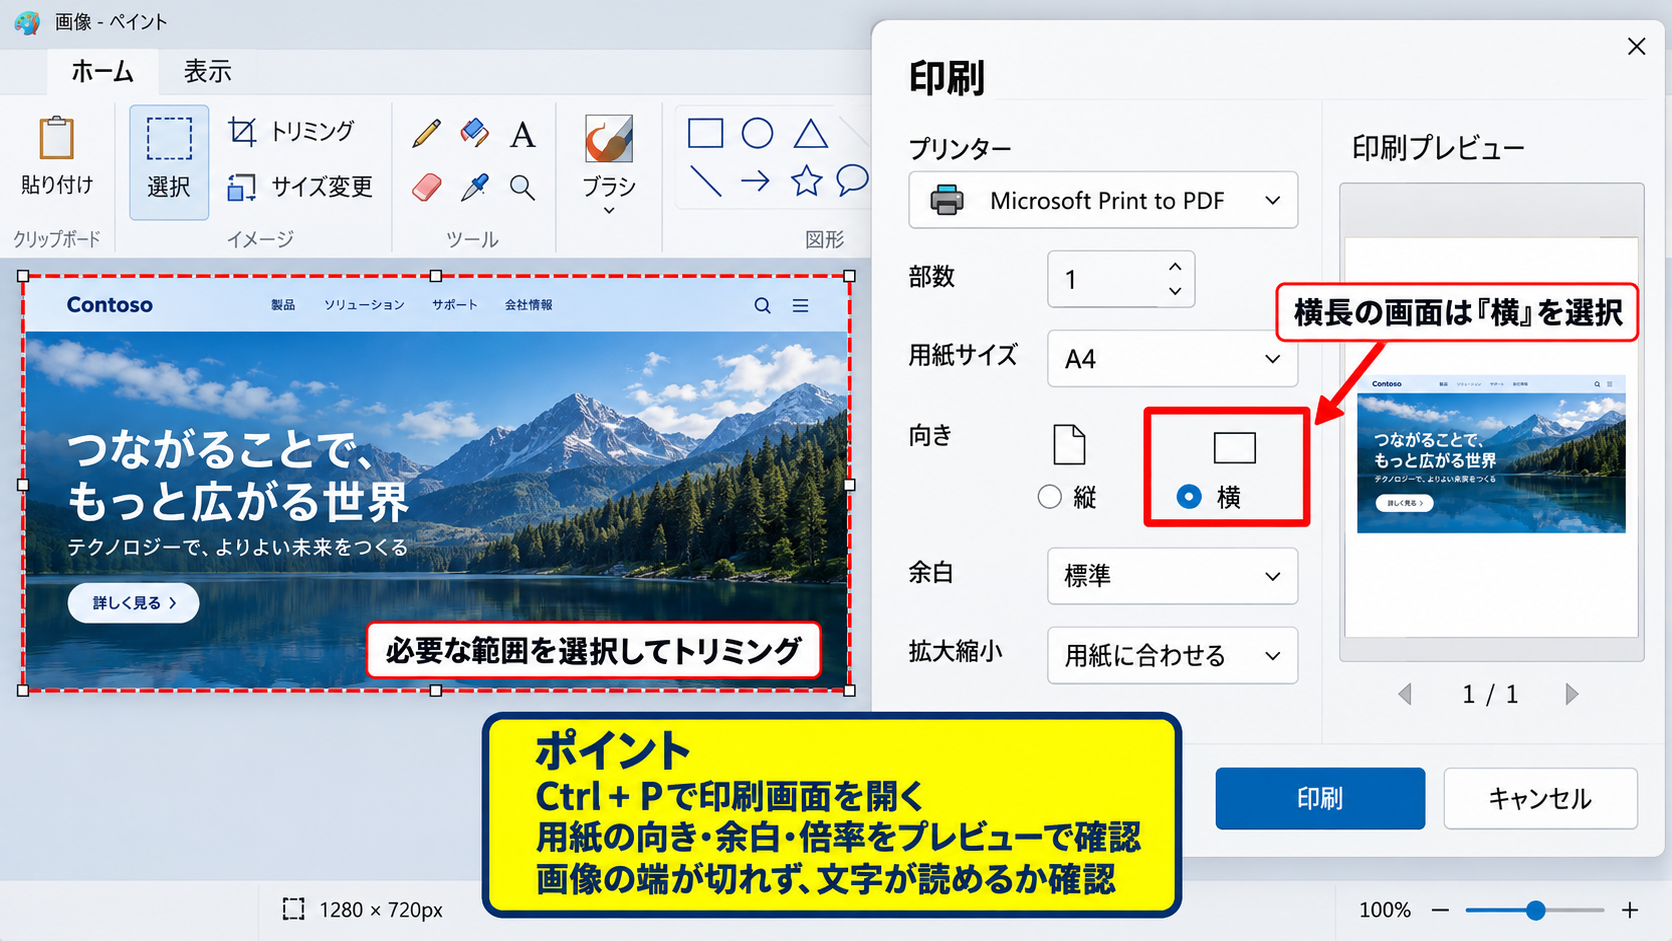Click the Contoso logo in the image
This screenshot has height=941, width=1672.
[110, 305]
